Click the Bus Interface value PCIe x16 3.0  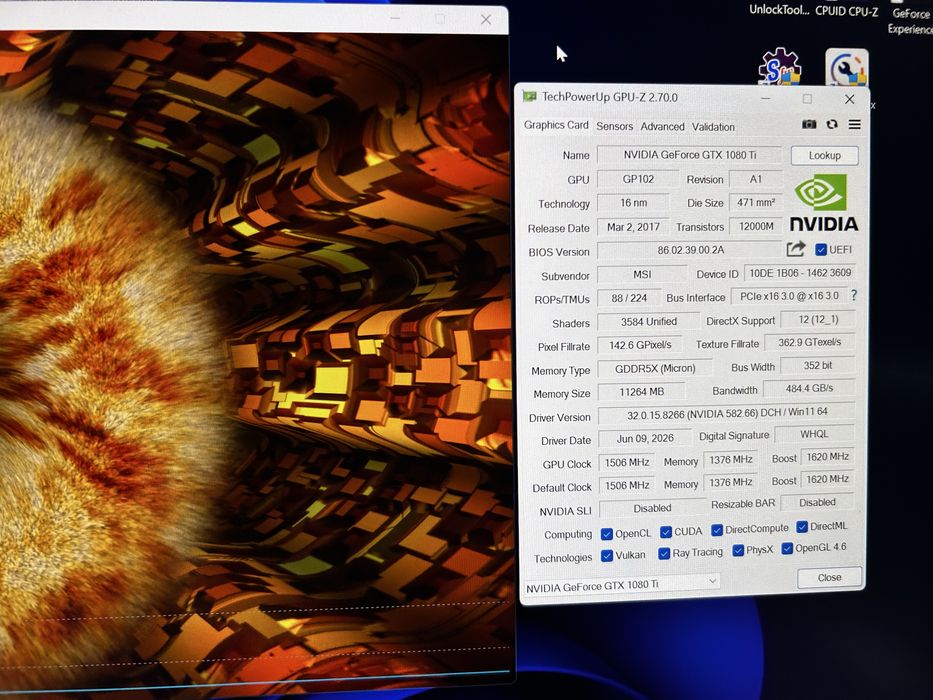coord(789,296)
